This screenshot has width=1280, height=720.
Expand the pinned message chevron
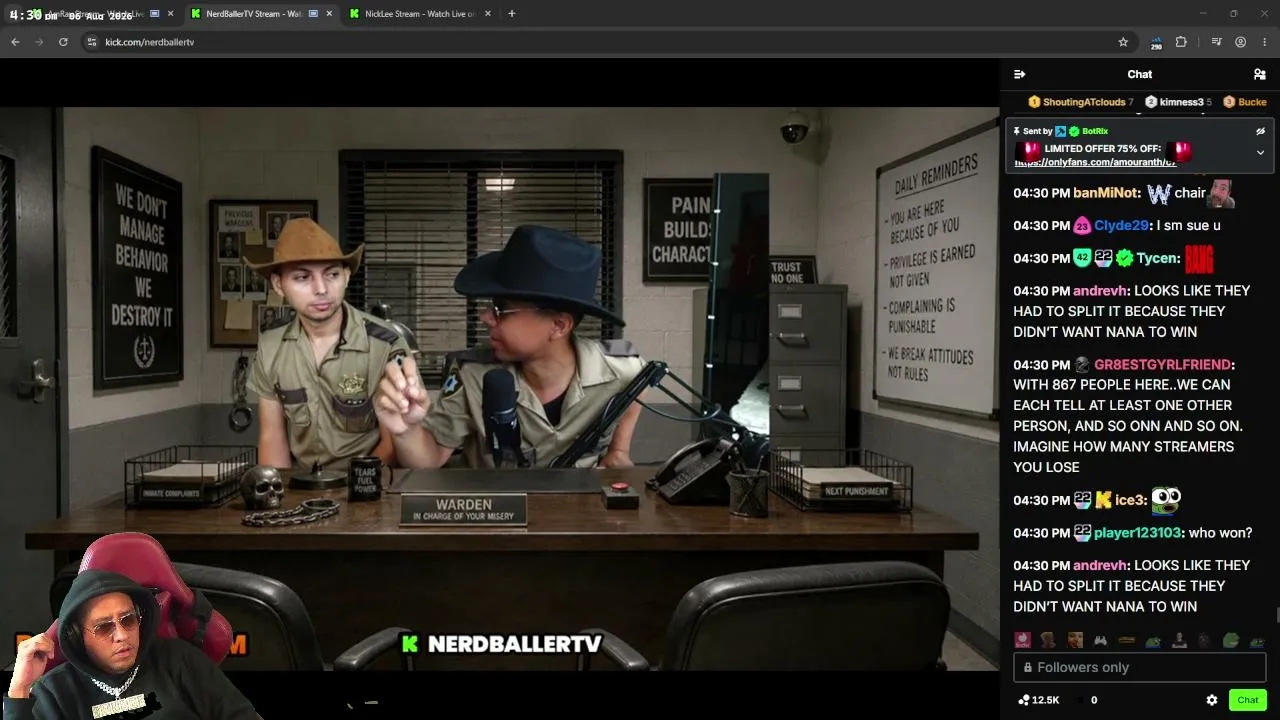click(x=1260, y=153)
